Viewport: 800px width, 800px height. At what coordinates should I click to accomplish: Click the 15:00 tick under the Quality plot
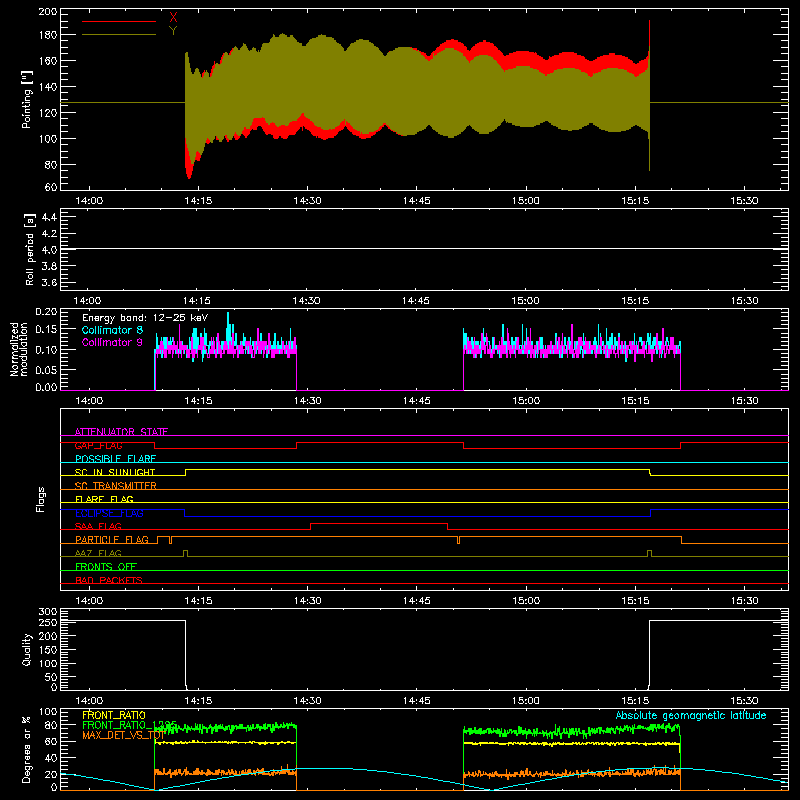click(x=526, y=701)
